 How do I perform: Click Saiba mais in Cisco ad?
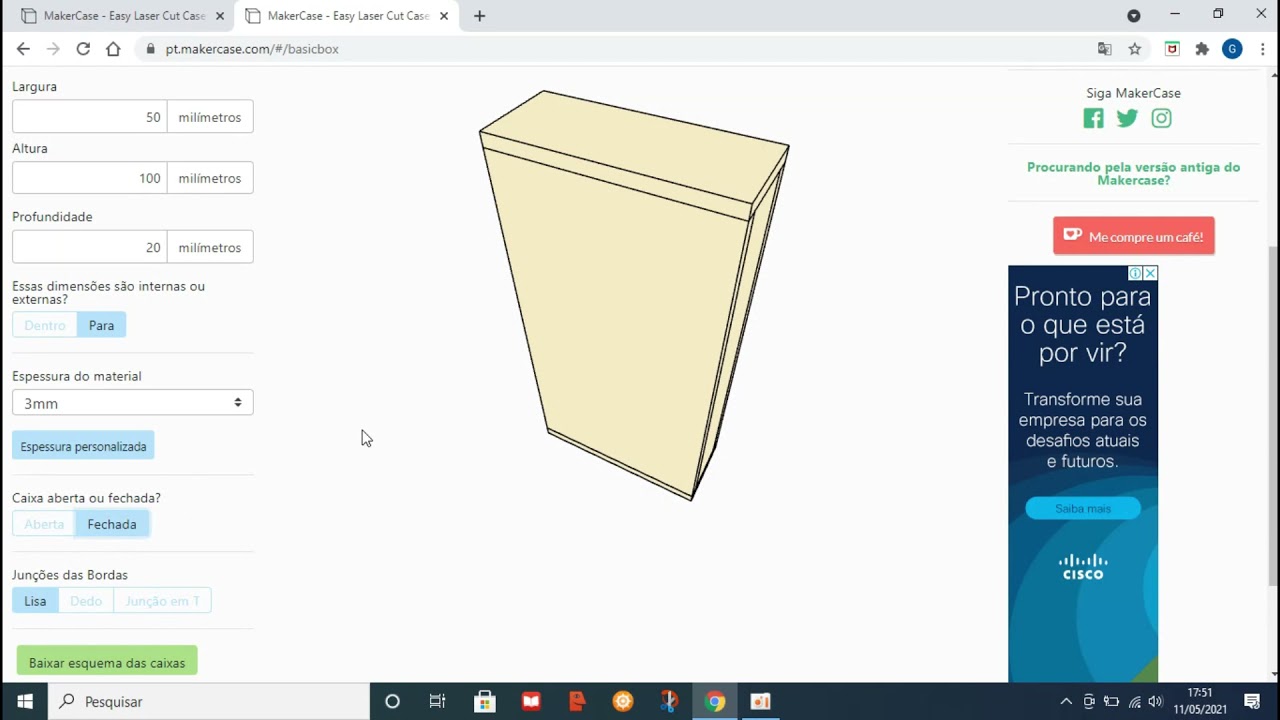point(1083,508)
